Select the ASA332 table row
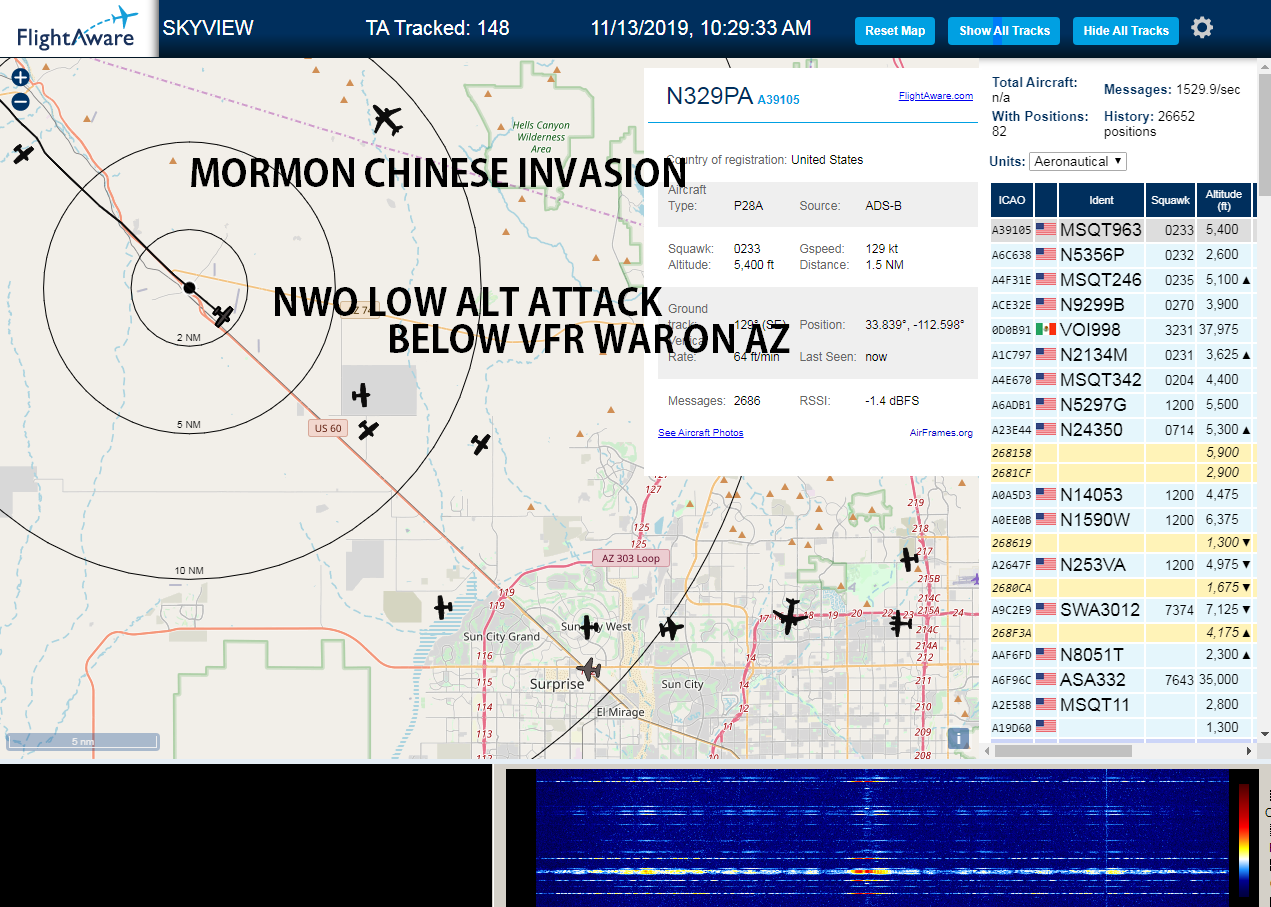1271x907 pixels. (x=1122, y=680)
